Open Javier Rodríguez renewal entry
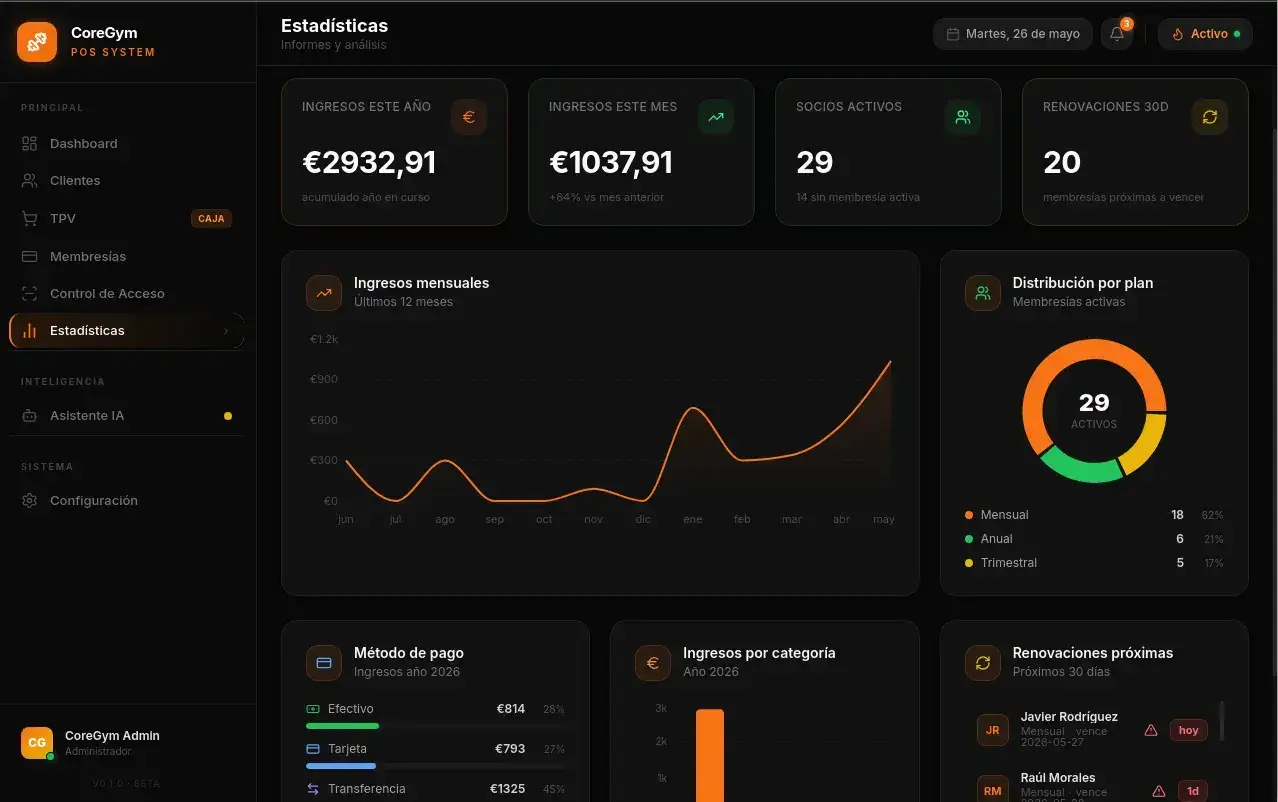Viewport: 1278px width, 802px height. (x=1092, y=730)
